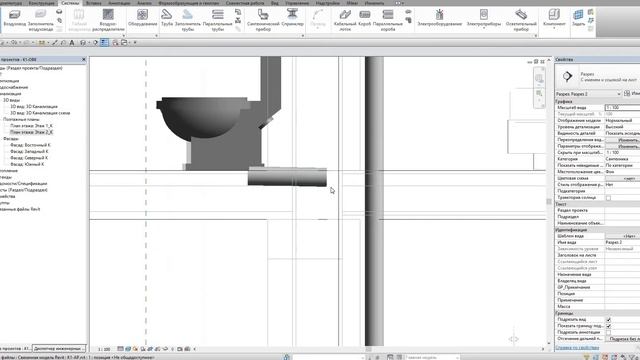Choose the Заполнитель трубы (pipe placeholder) tool

coord(188,20)
